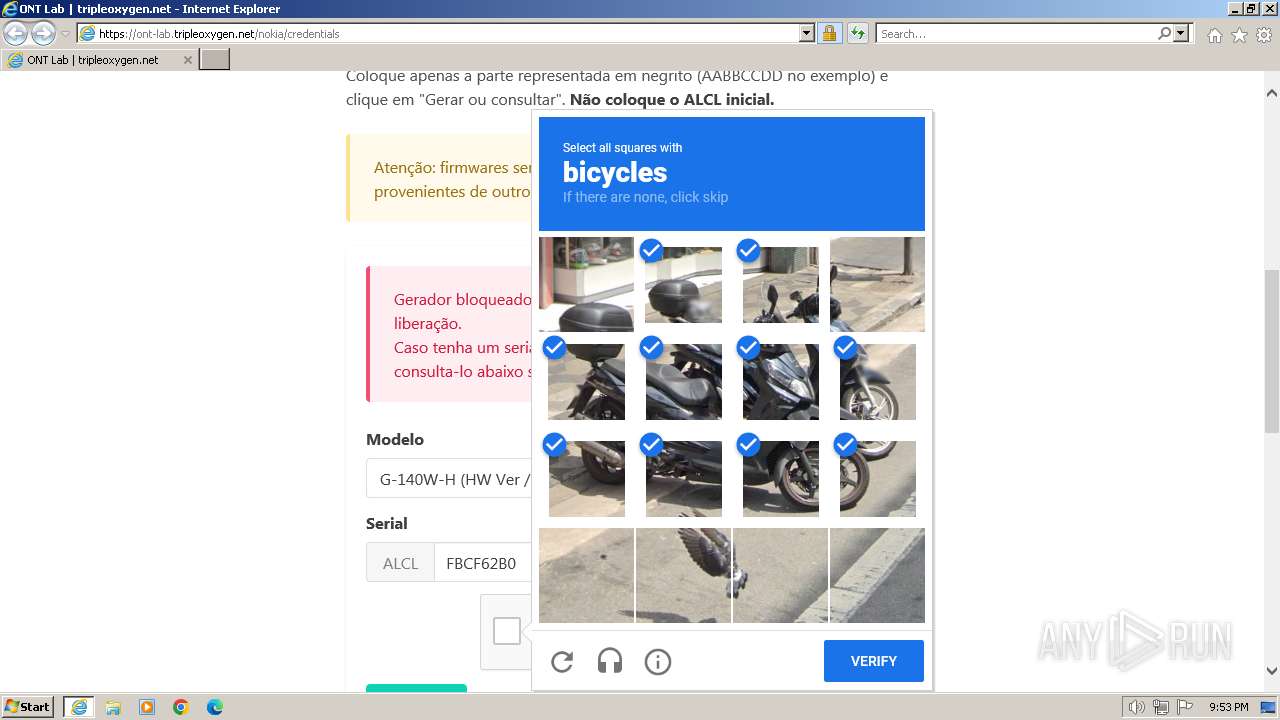1280x720 pixels.
Task: Close the ONT Lab tab
Action: click(187, 60)
